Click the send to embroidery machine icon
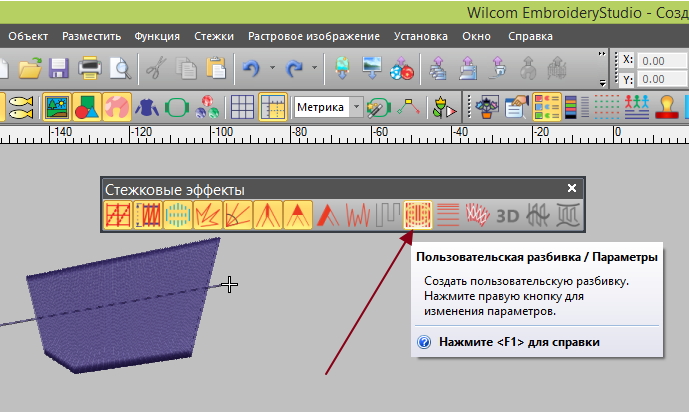The image size is (689, 412). 468,68
